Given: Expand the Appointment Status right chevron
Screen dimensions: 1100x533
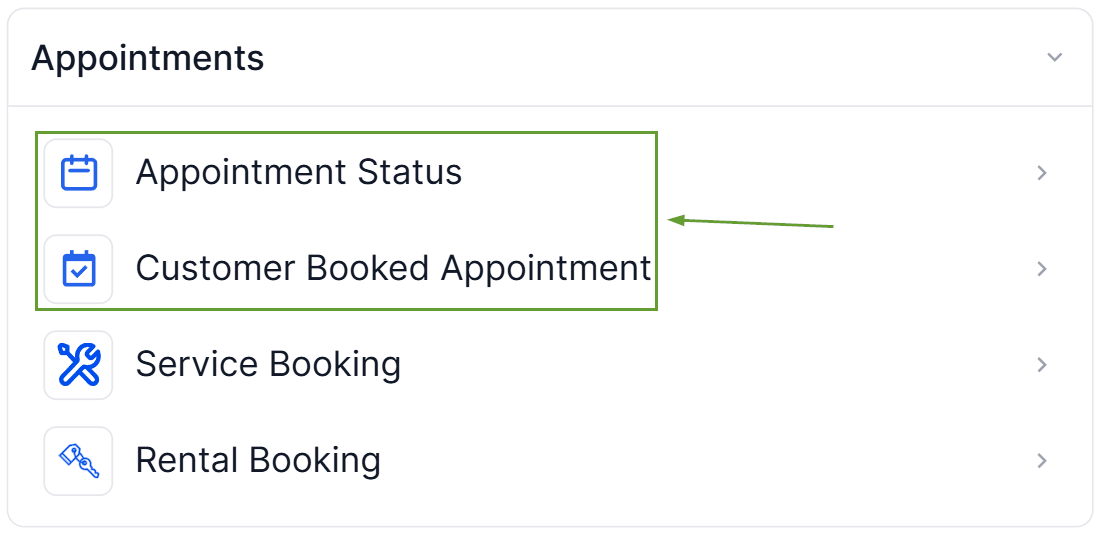Looking at the screenshot, I should pos(1042,173).
